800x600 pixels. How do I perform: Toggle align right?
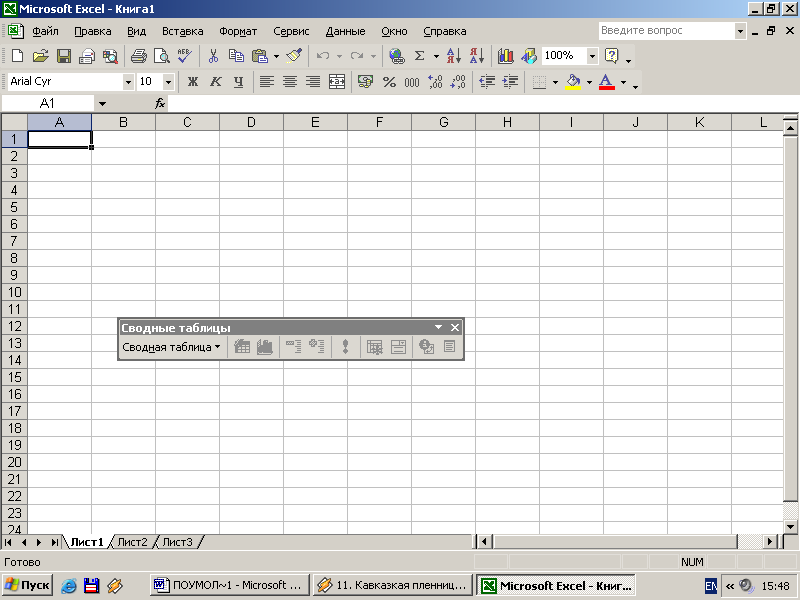313,82
